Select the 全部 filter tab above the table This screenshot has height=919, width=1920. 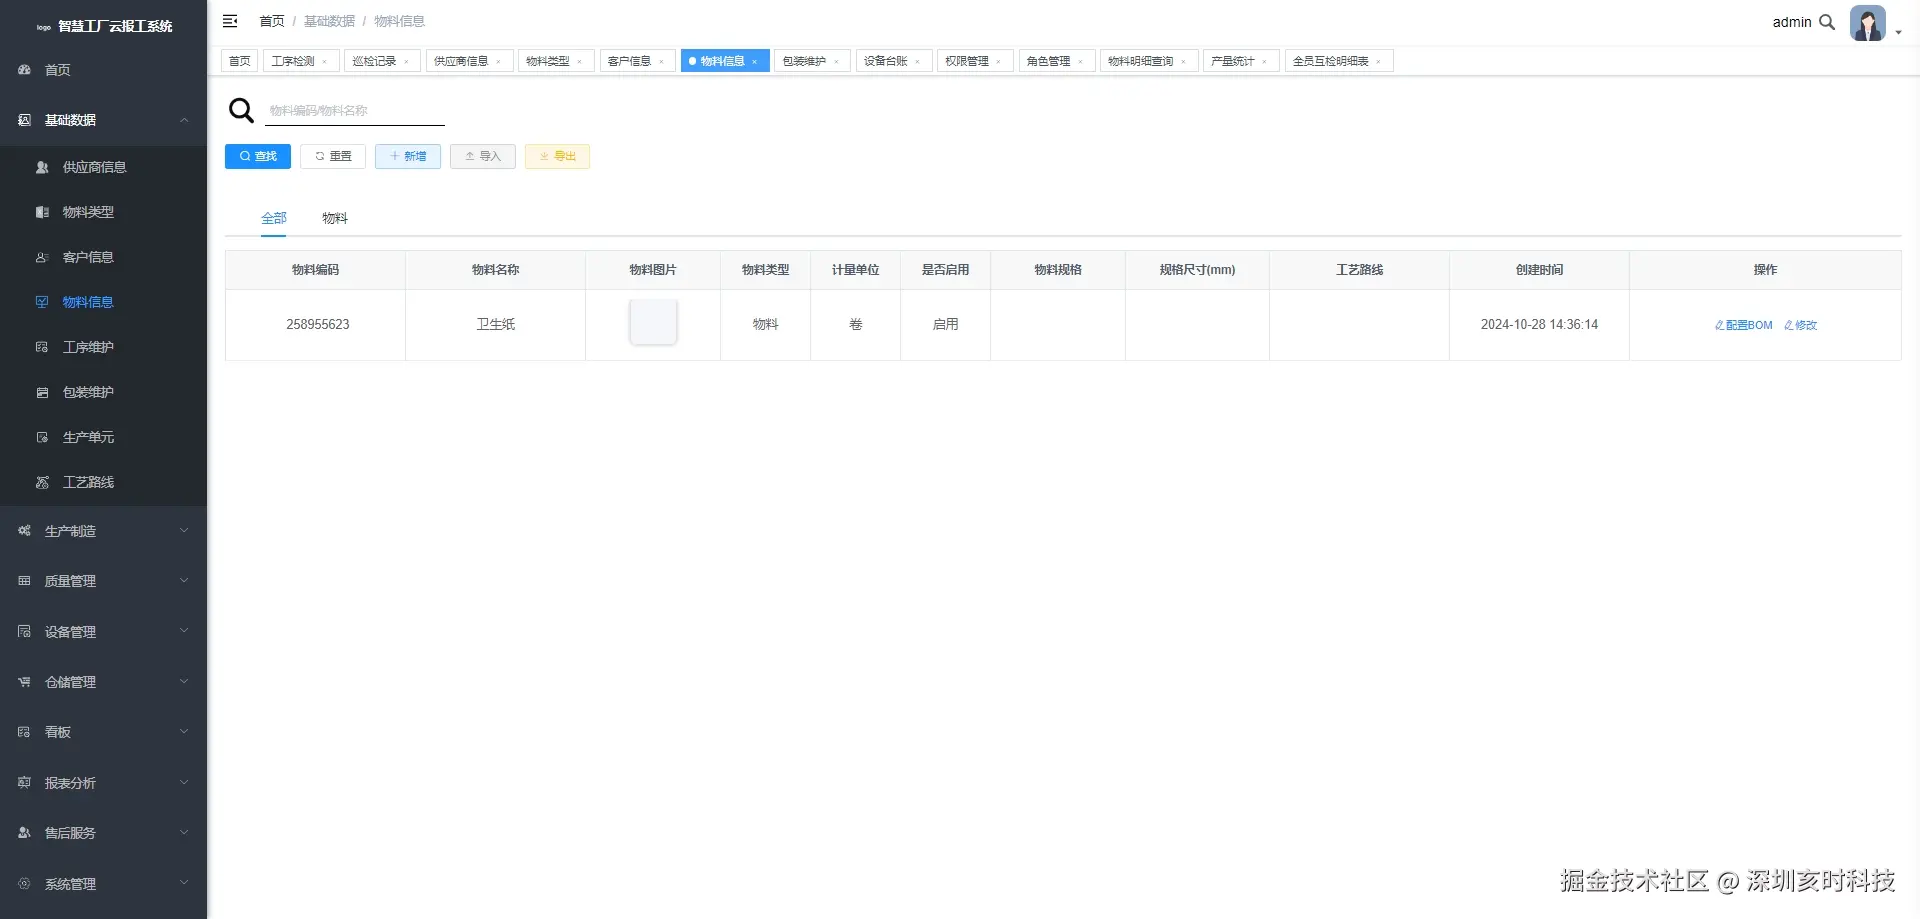coord(273,218)
